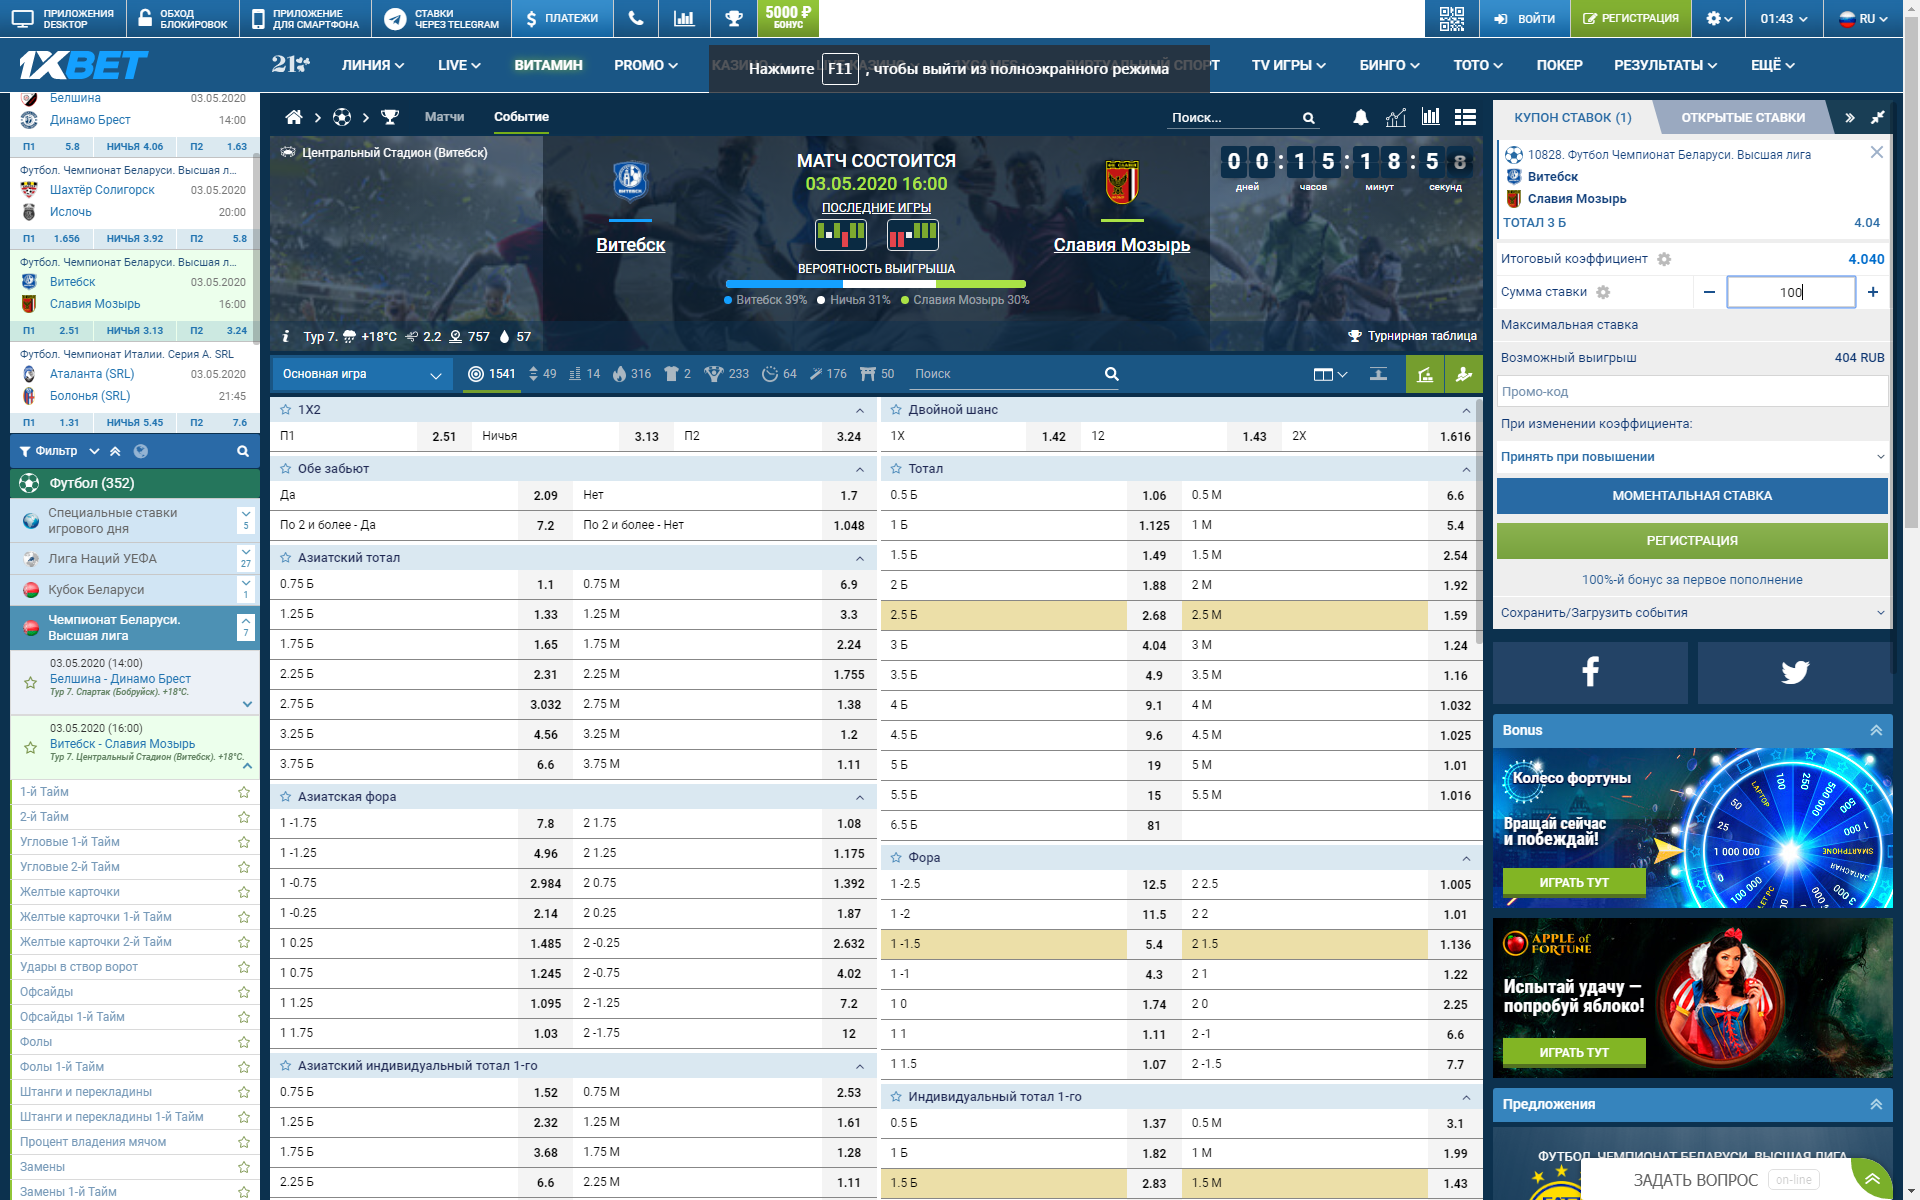Image resolution: width=1920 pixels, height=1200 pixels.
Task: Open the line graph icon beside the bell
Action: (x=1396, y=117)
